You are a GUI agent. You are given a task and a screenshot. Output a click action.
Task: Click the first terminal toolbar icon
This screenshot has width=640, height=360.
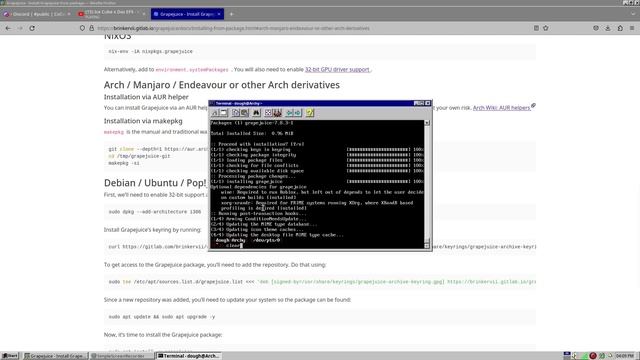point(215,113)
